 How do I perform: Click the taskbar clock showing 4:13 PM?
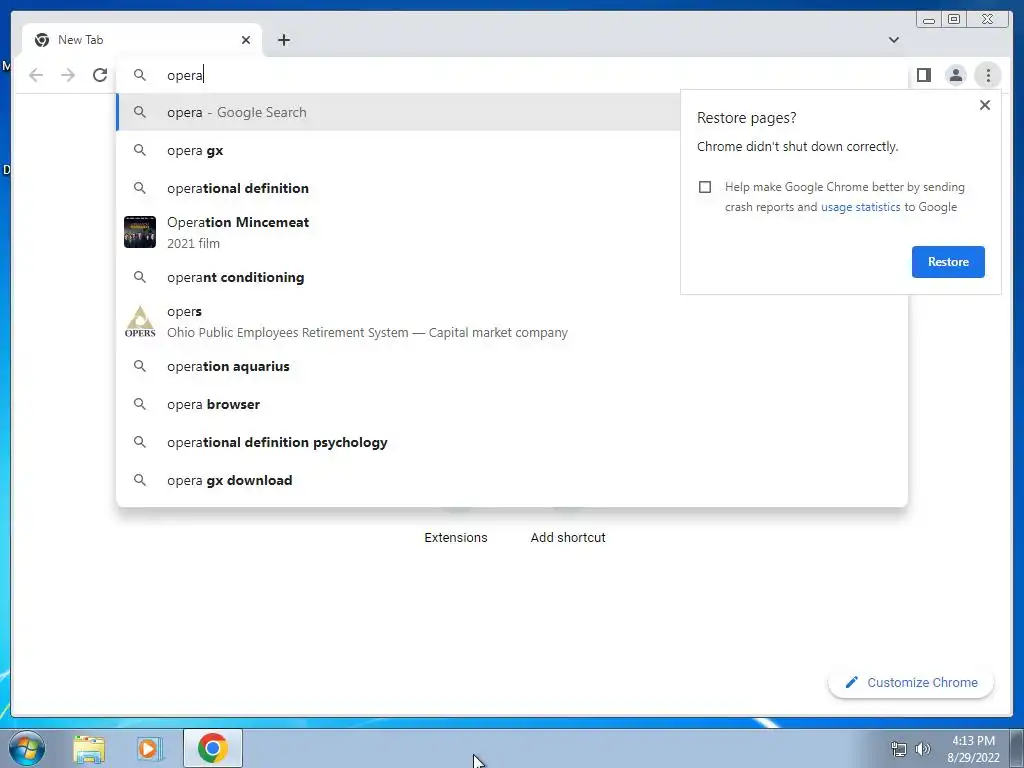[973, 749]
